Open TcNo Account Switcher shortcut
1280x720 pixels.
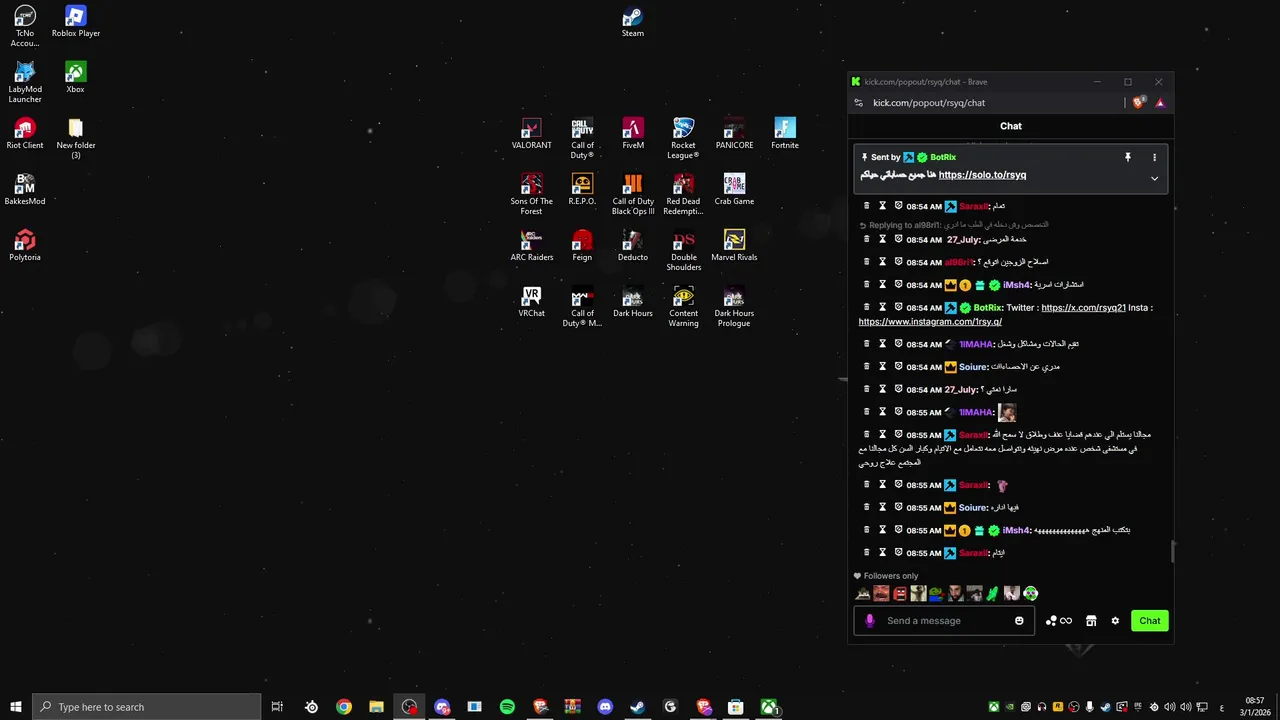[25, 27]
